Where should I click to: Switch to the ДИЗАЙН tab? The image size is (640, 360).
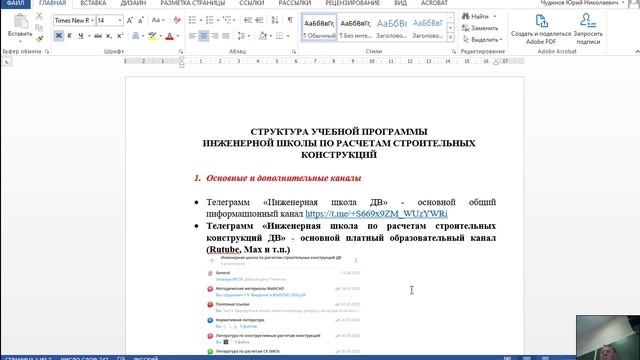click(133, 3)
